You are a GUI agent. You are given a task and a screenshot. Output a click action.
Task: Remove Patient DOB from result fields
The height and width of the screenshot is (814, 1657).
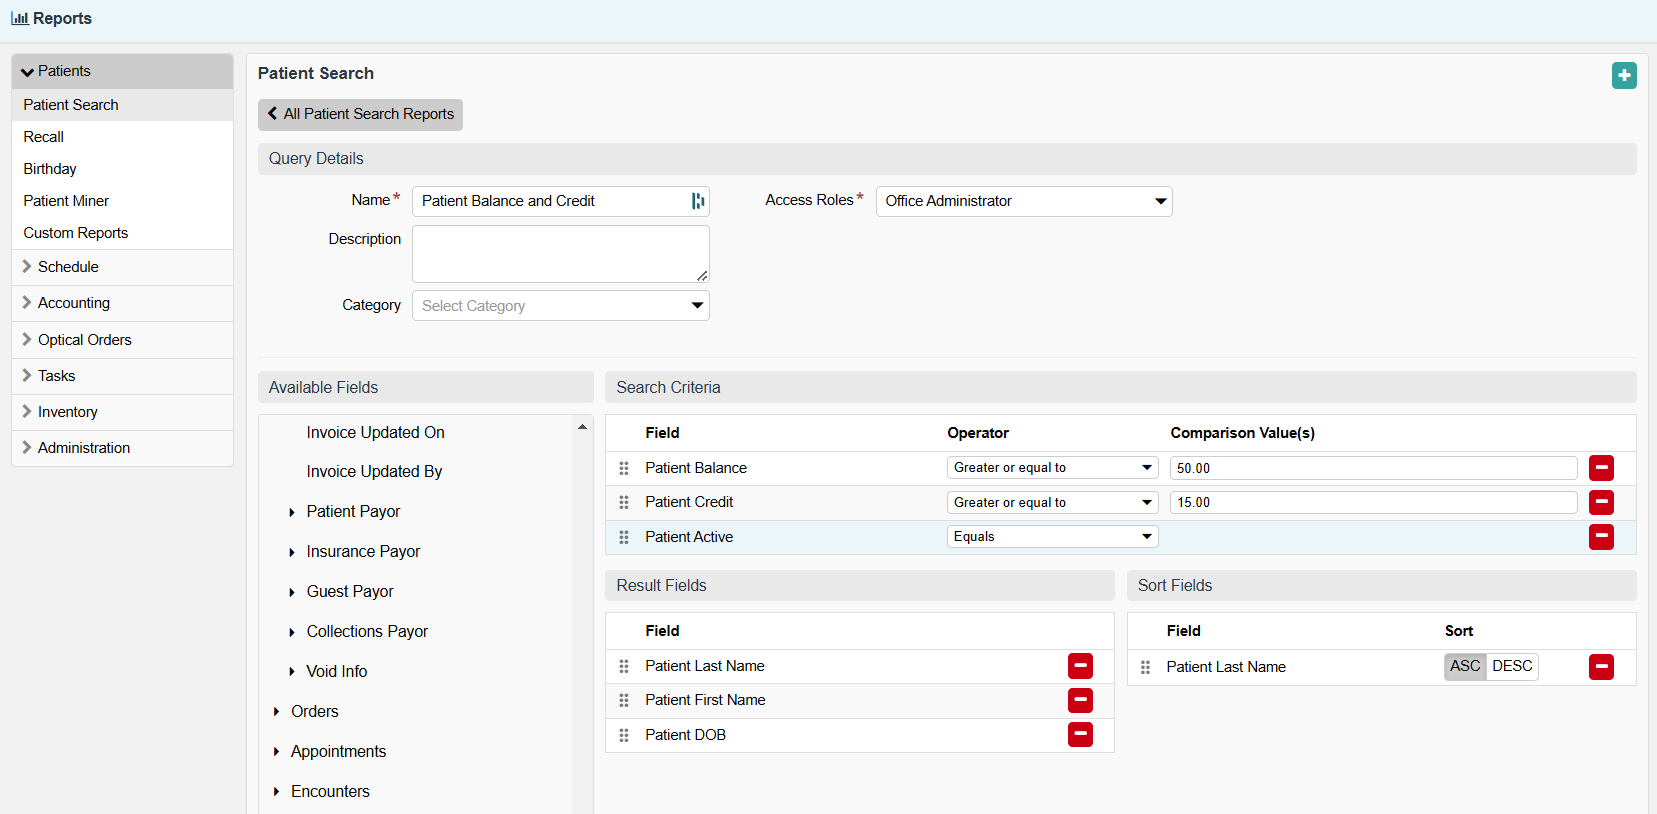[x=1080, y=735]
